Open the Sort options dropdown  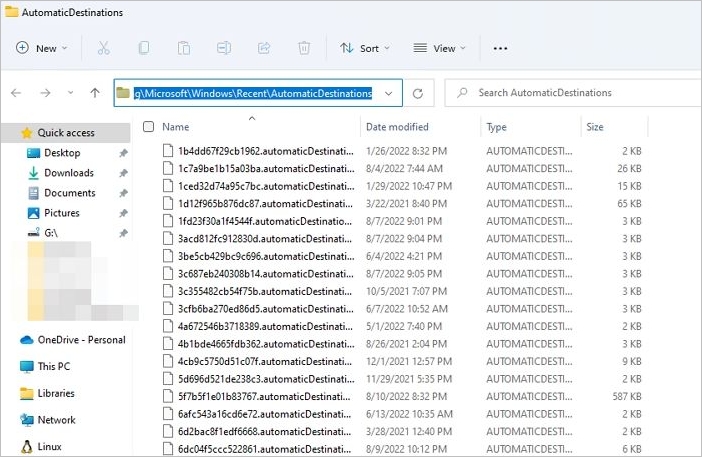point(365,48)
